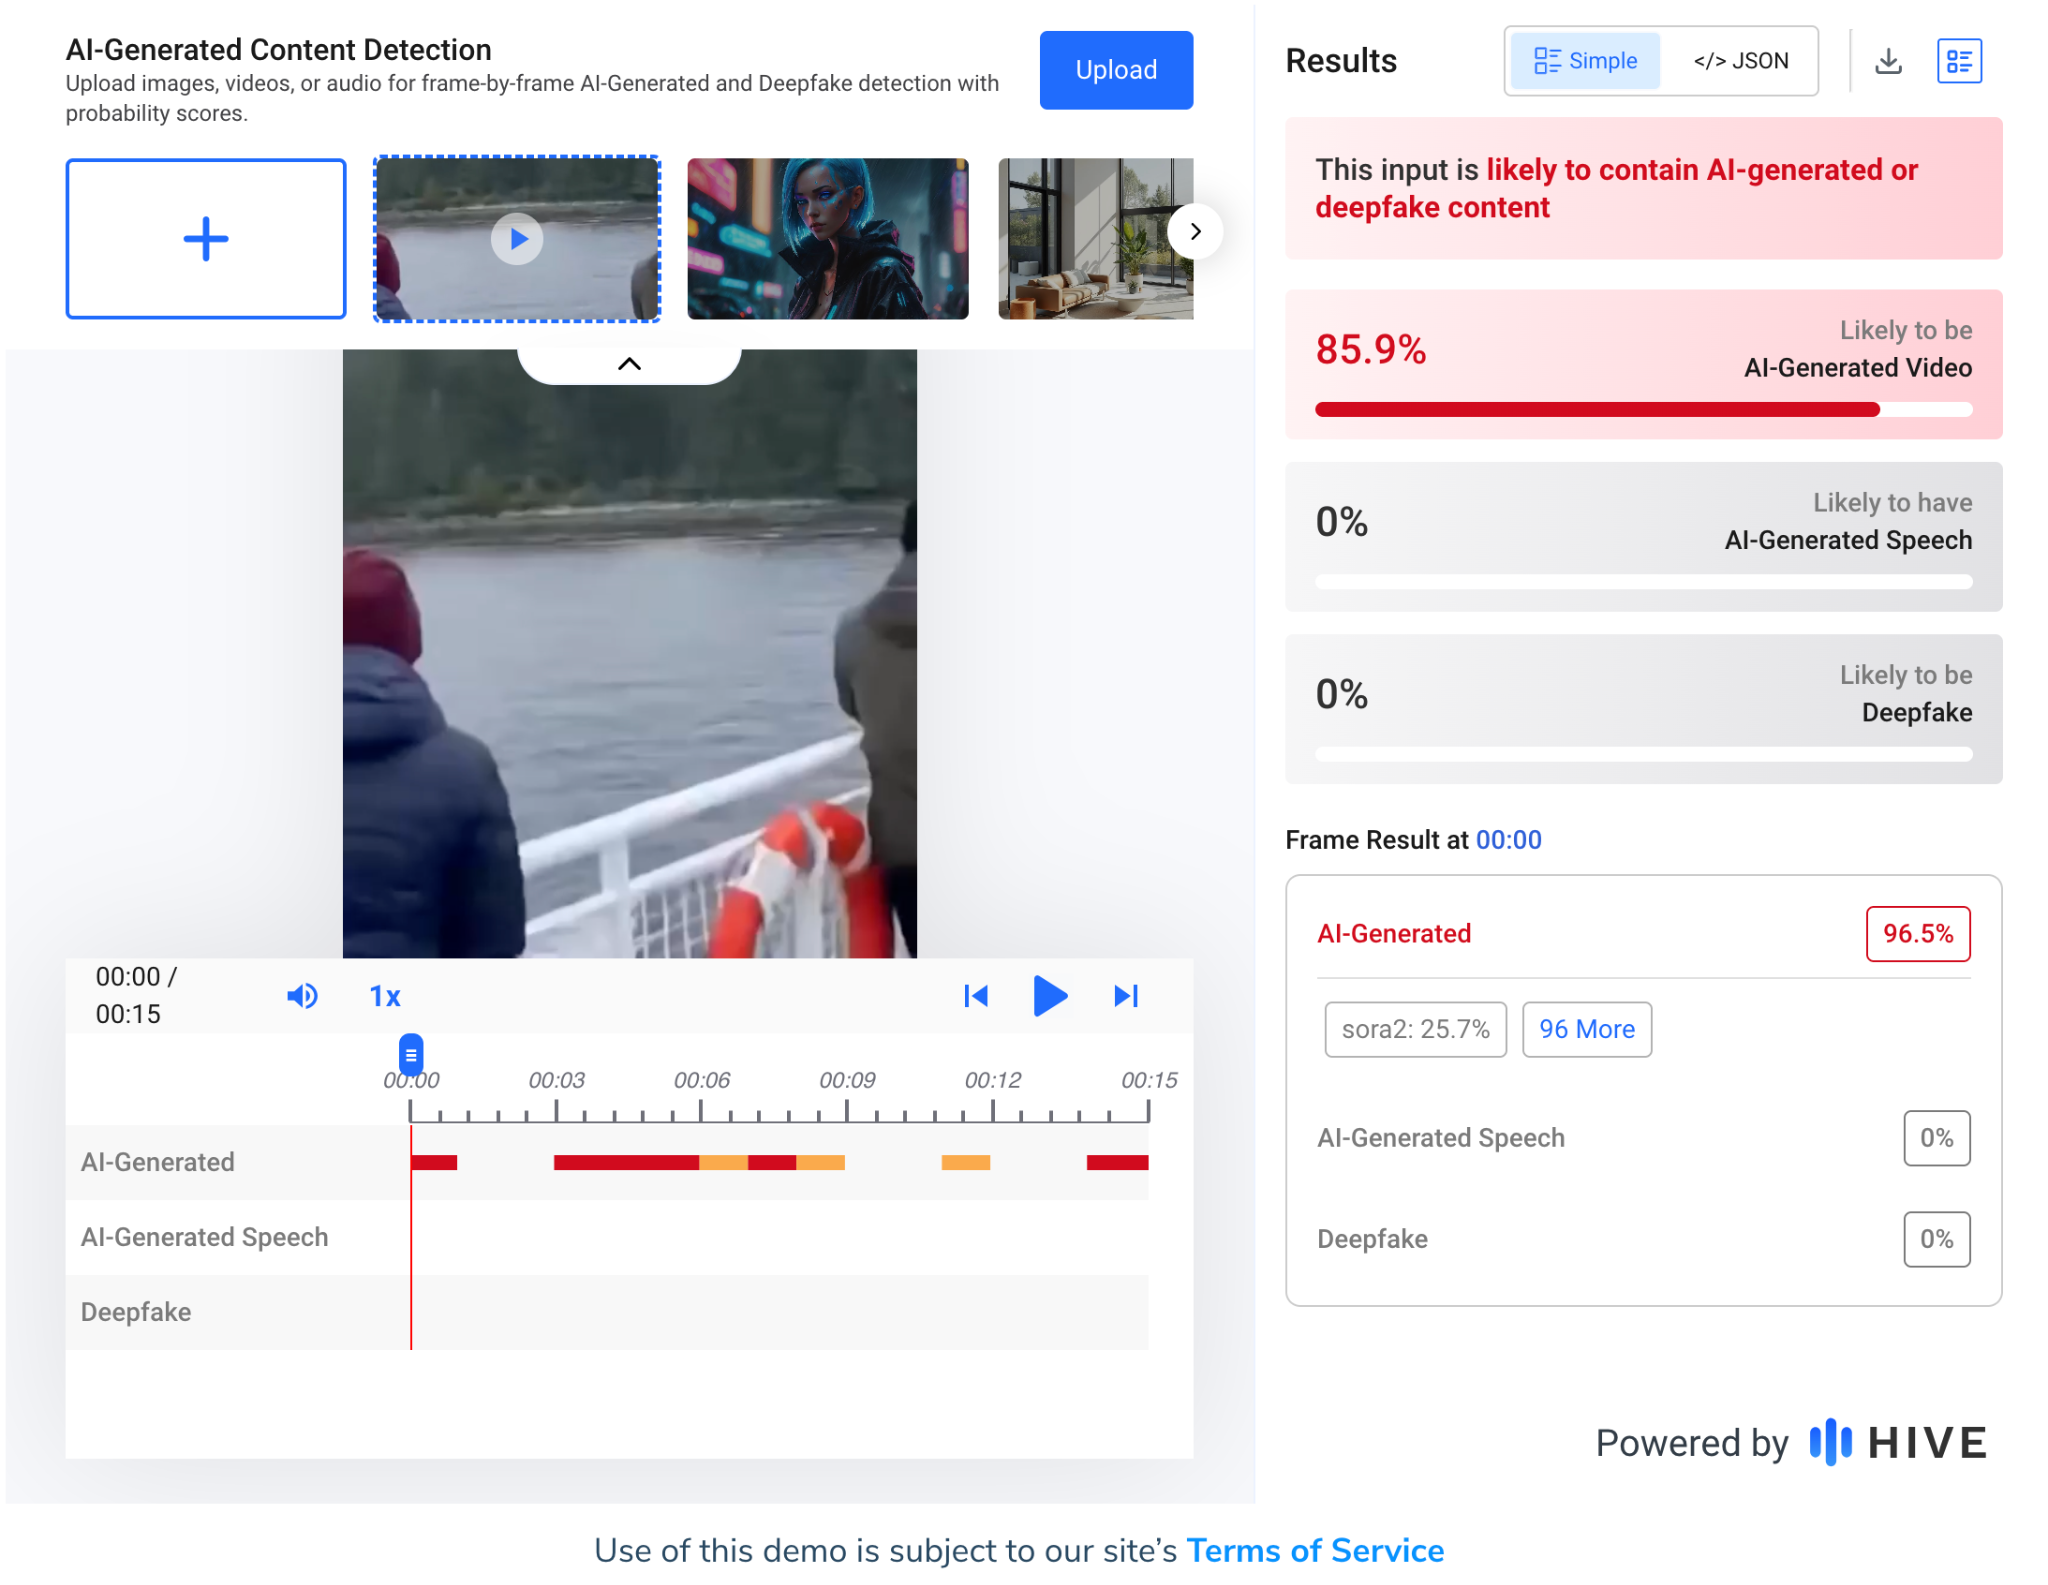This screenshot has width=2048, height=1585.
Task: Click the timeline playhead handle
Action: [x=411, y=1054]
